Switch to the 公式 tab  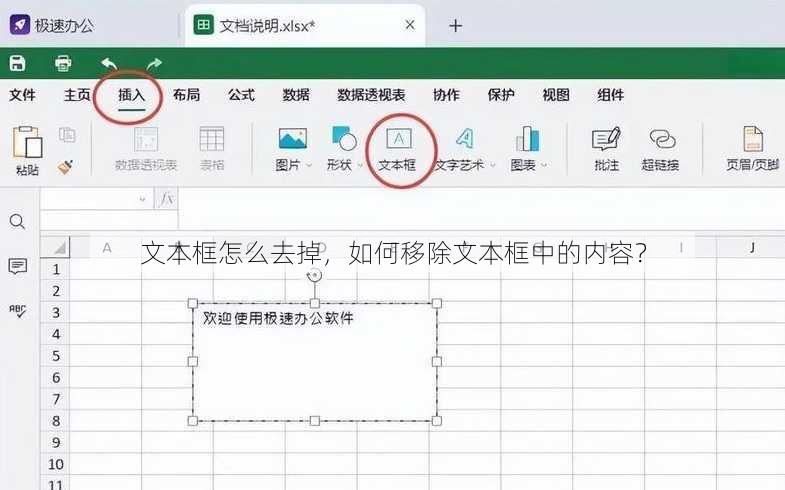pyautogui.click(x=241, y=95)
